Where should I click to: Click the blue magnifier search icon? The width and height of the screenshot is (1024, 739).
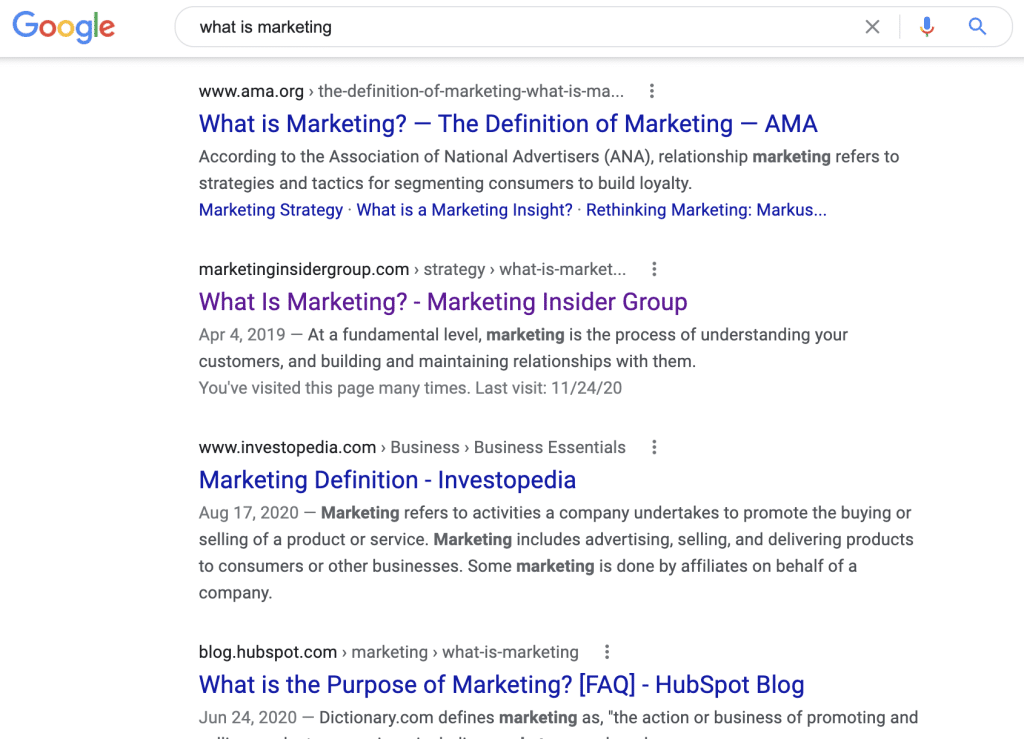[x=977, y=27]
